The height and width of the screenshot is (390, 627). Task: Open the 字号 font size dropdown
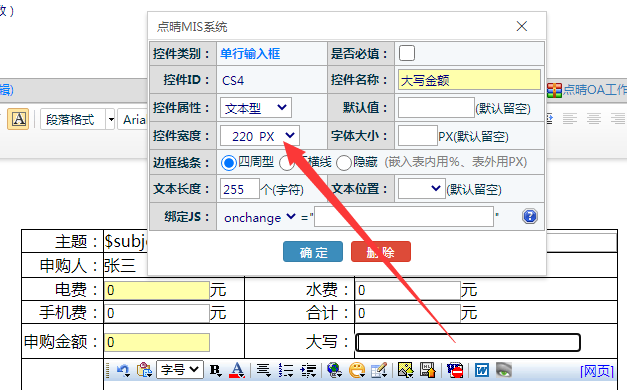point(180,370)
